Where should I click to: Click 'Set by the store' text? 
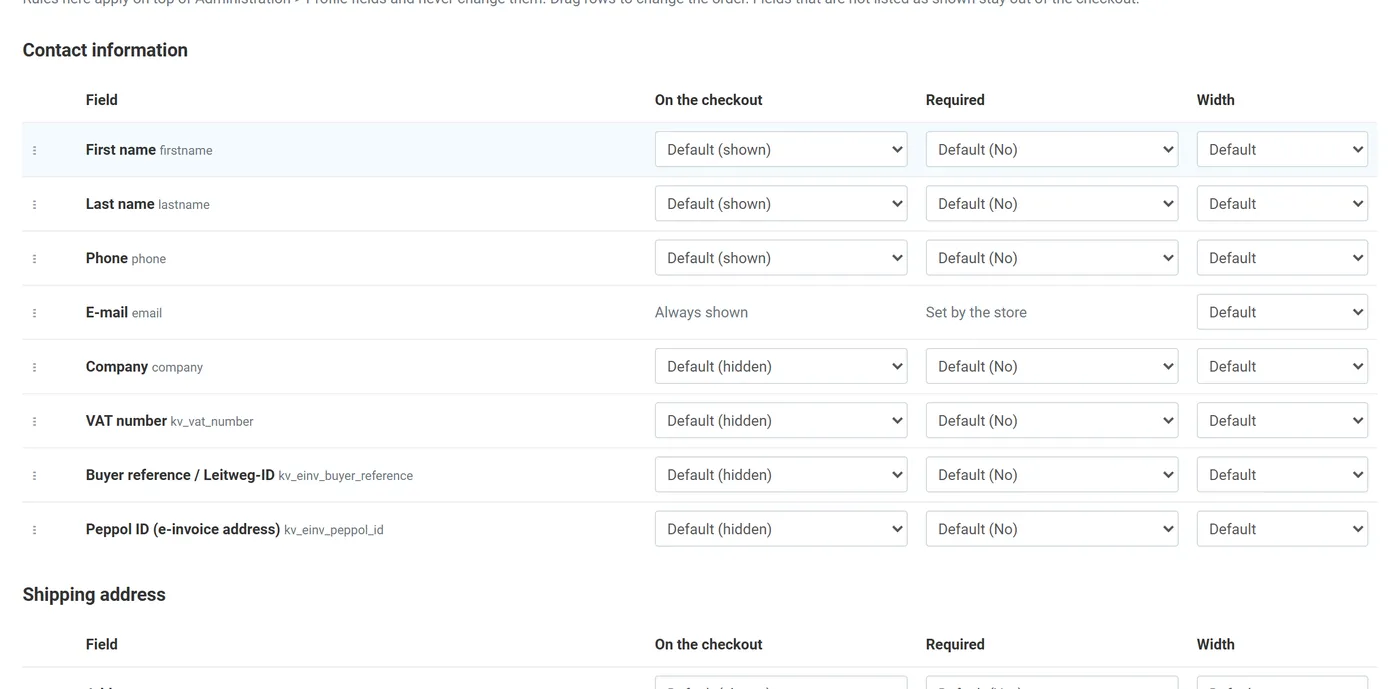point(976,312)
